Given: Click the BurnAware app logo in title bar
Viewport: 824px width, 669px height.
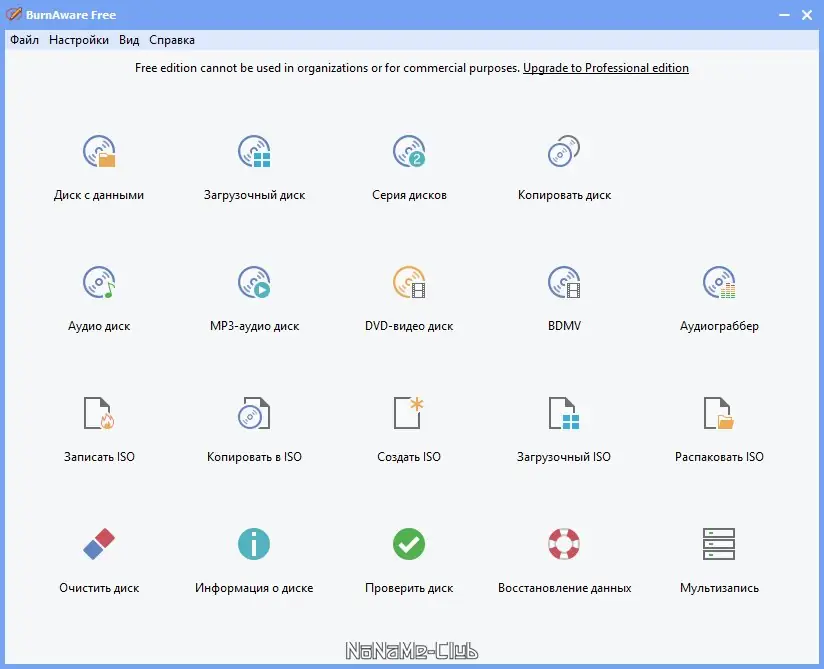Looking at the screenshot, I should (x=14, y=14).
